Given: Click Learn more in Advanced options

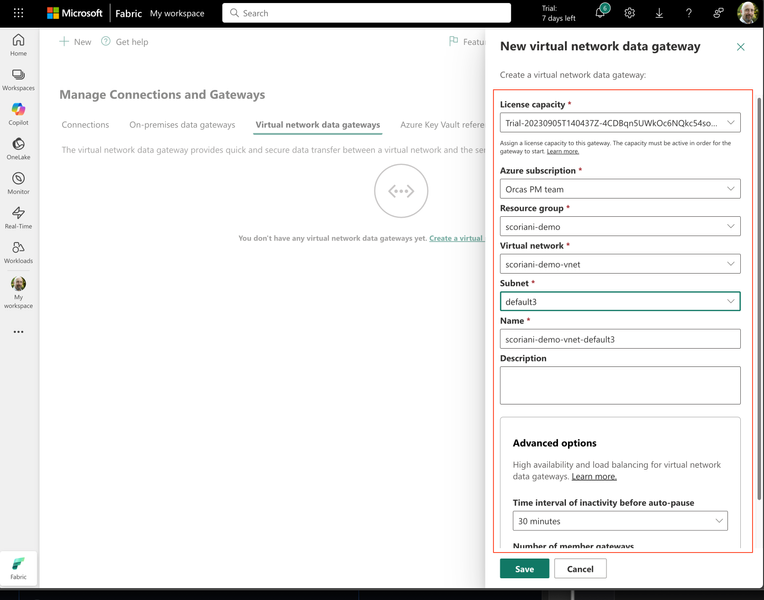Looking at the screenshot, I should pos(594,477).
